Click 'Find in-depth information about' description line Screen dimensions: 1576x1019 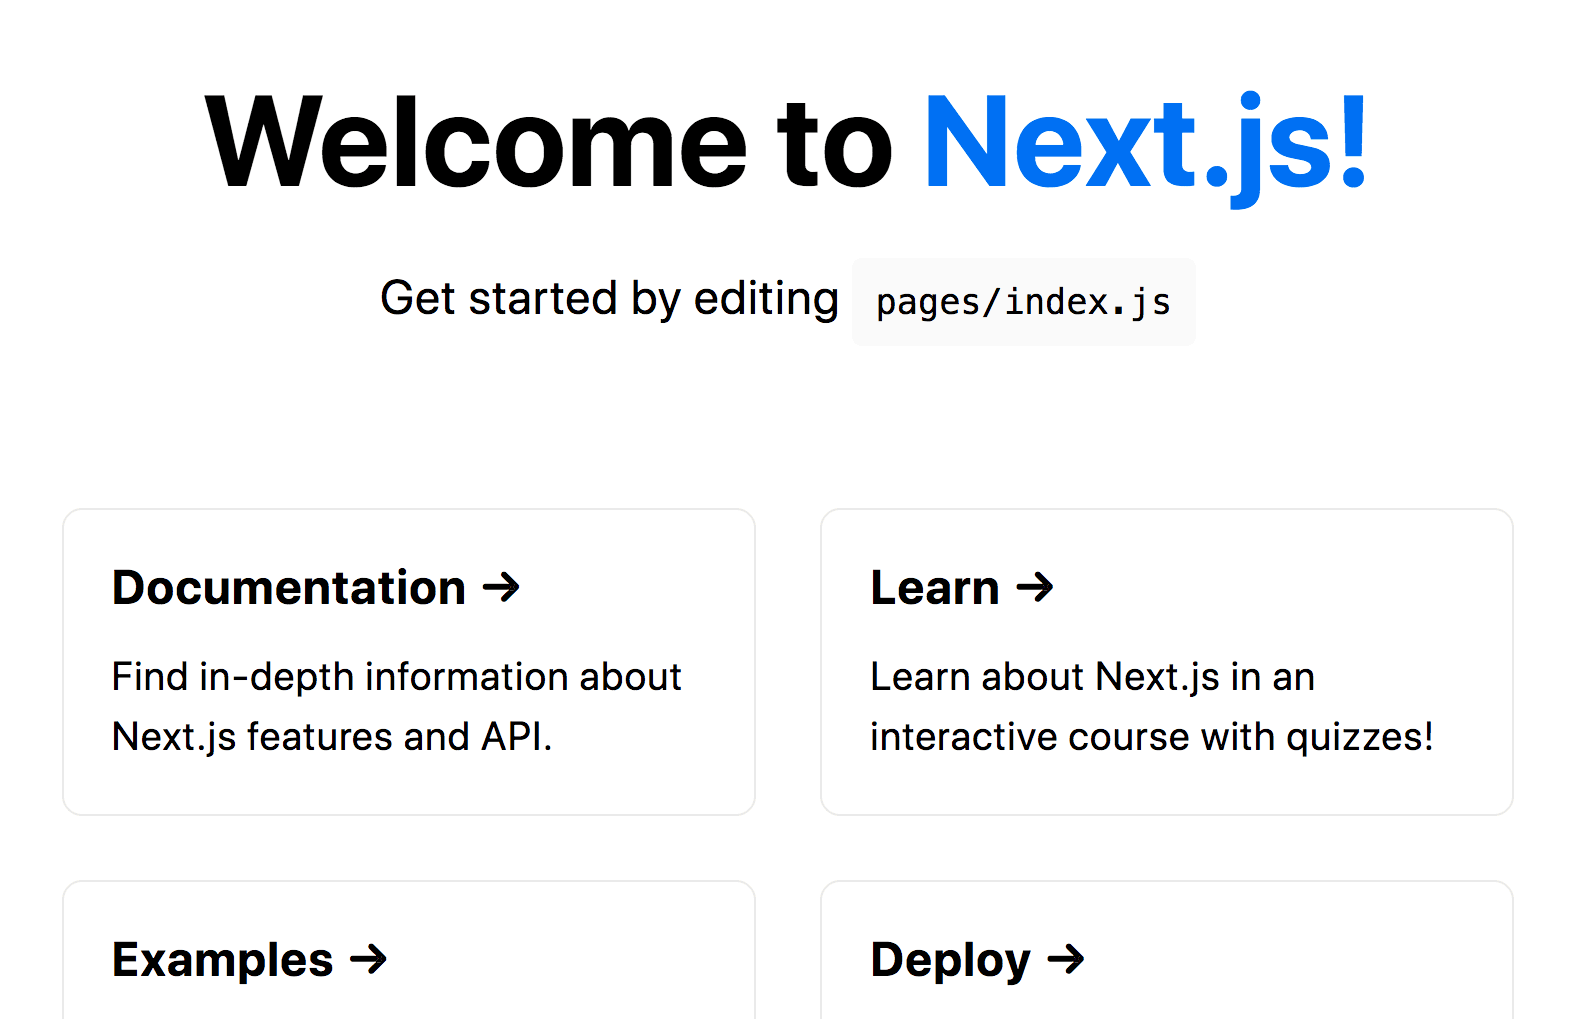(396, 677)
